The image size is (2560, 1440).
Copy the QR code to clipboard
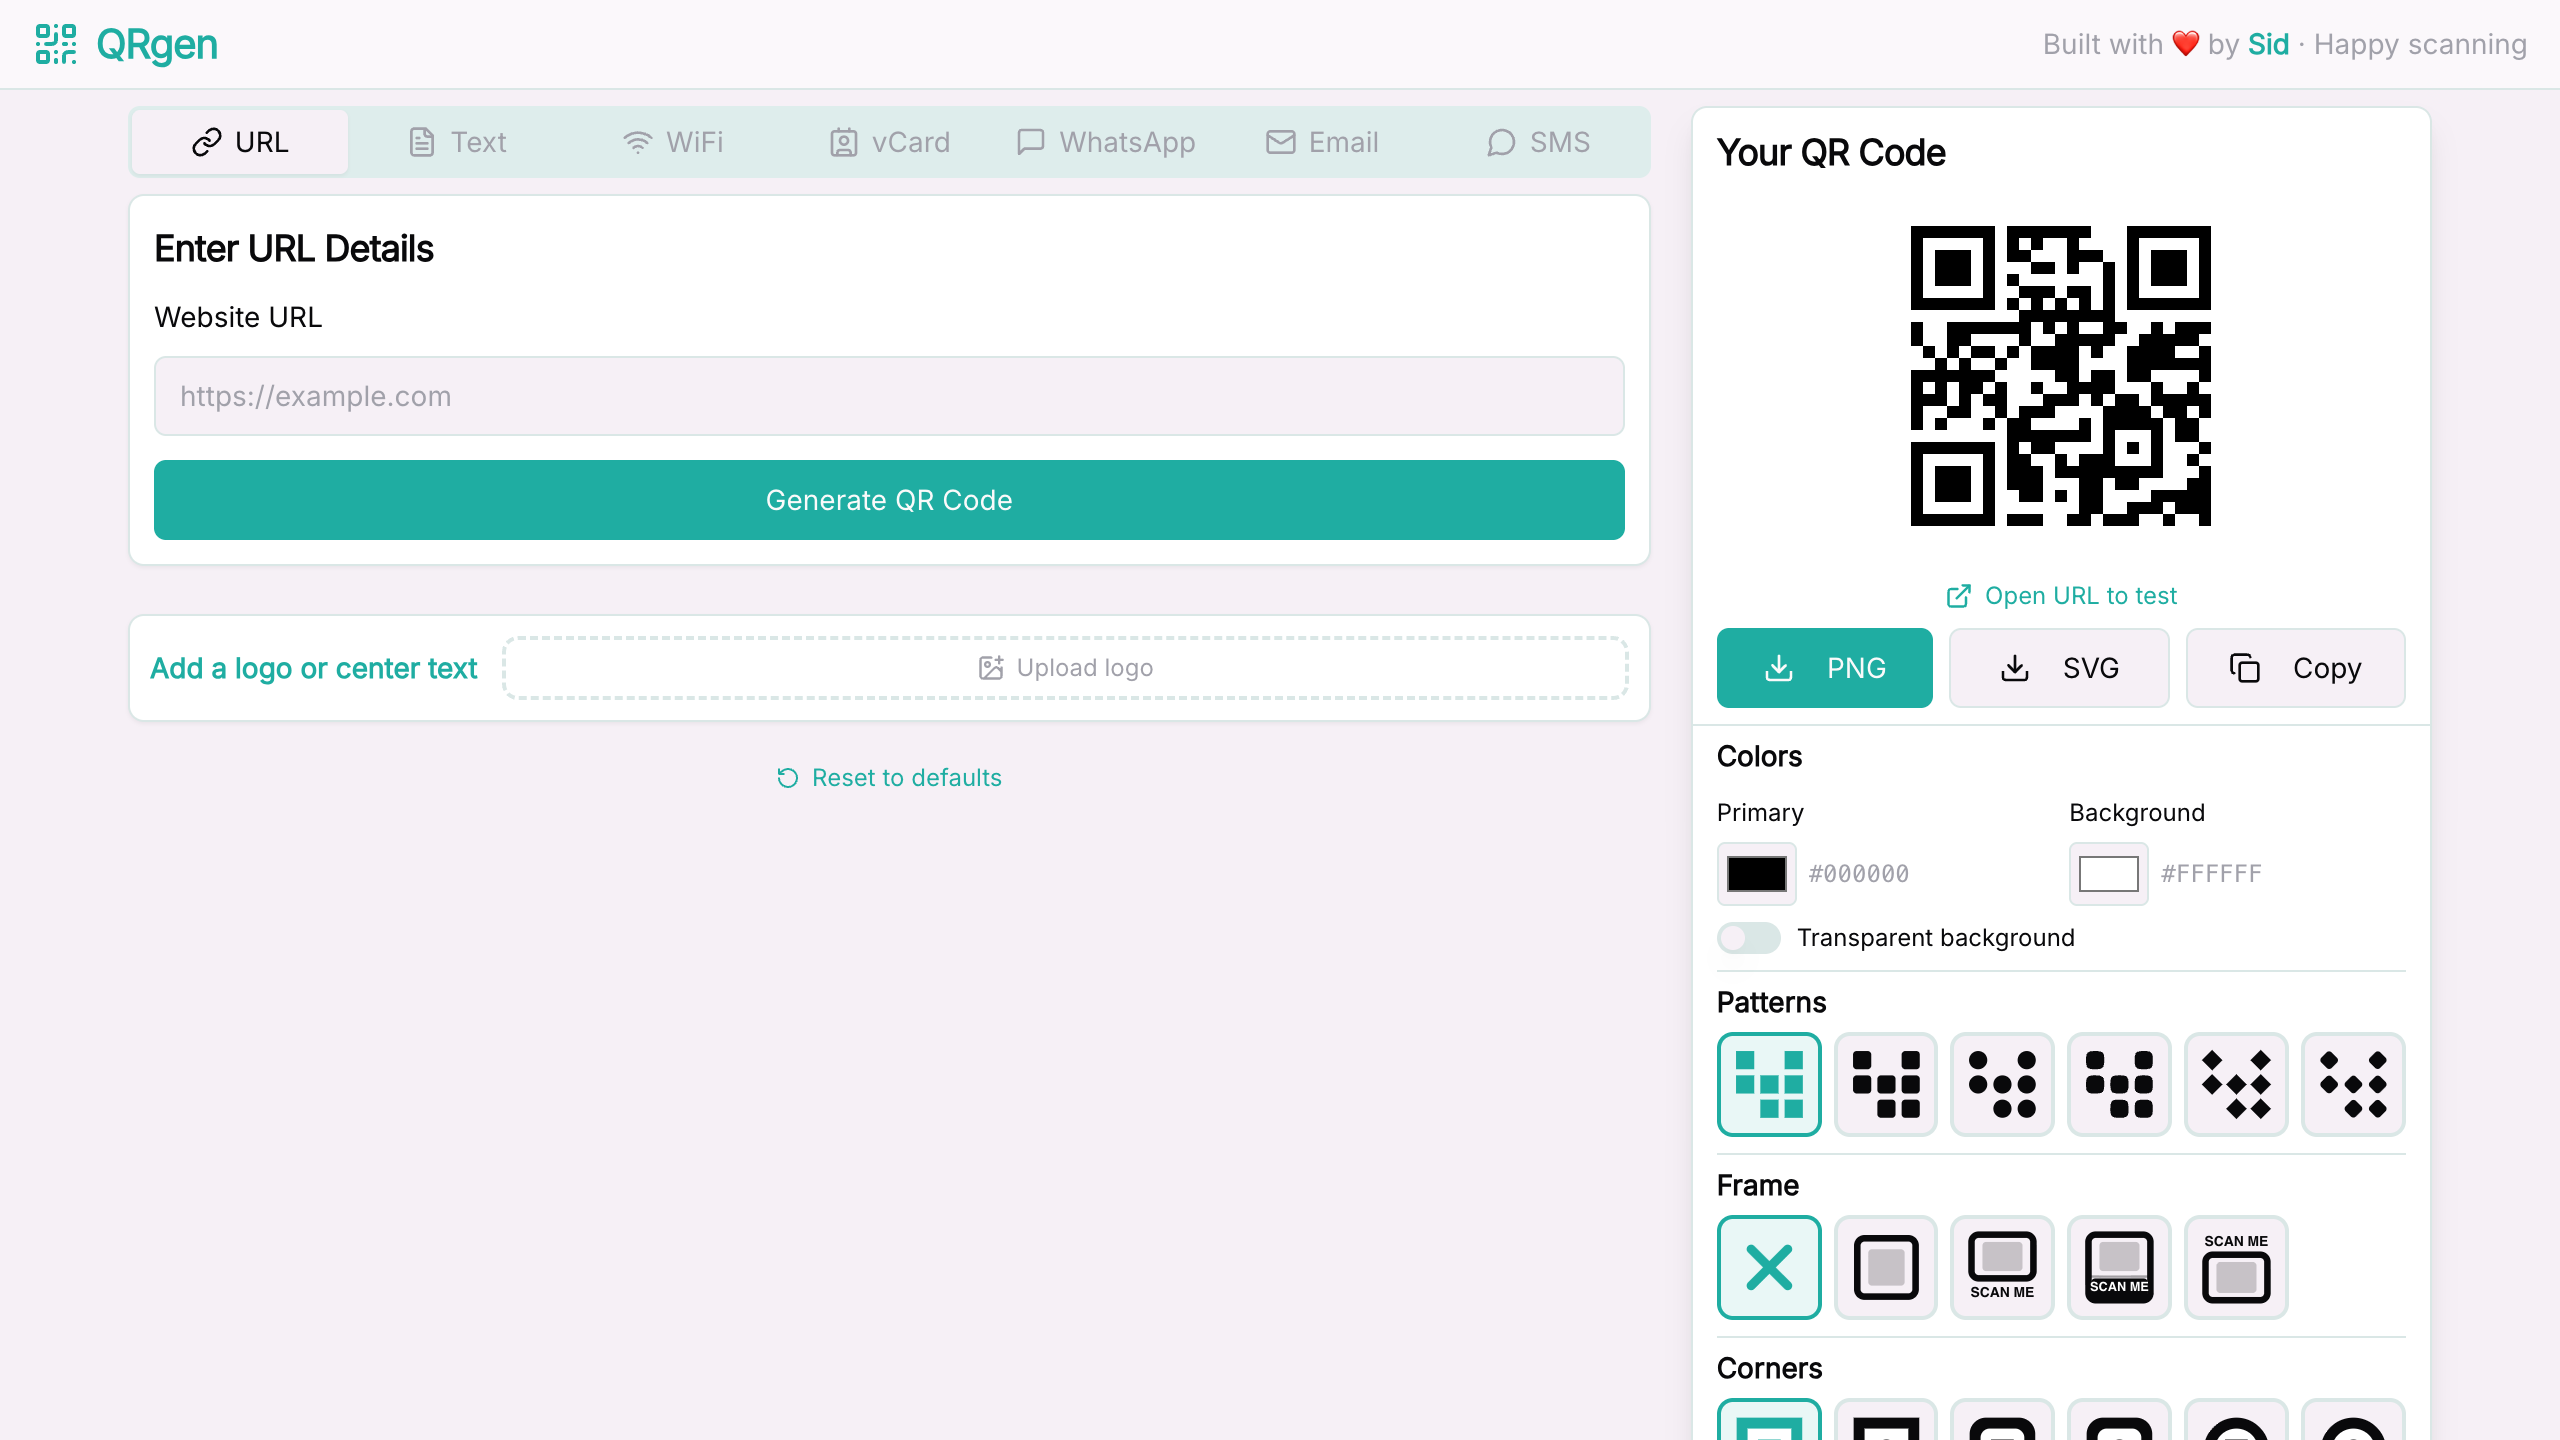click(2296, 668)
